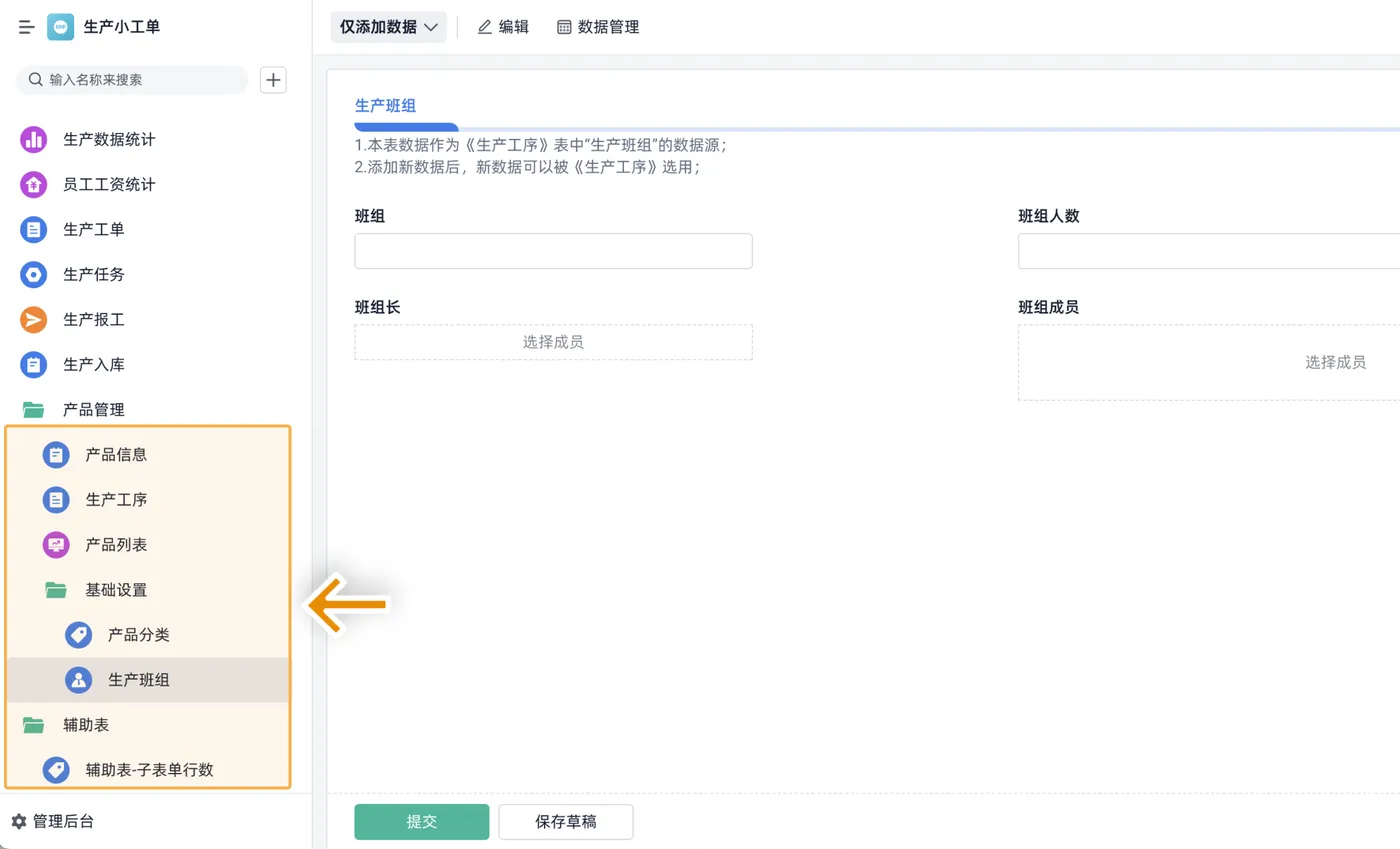
Task: Click the 班组 text input field
Action: click(553, 251)
